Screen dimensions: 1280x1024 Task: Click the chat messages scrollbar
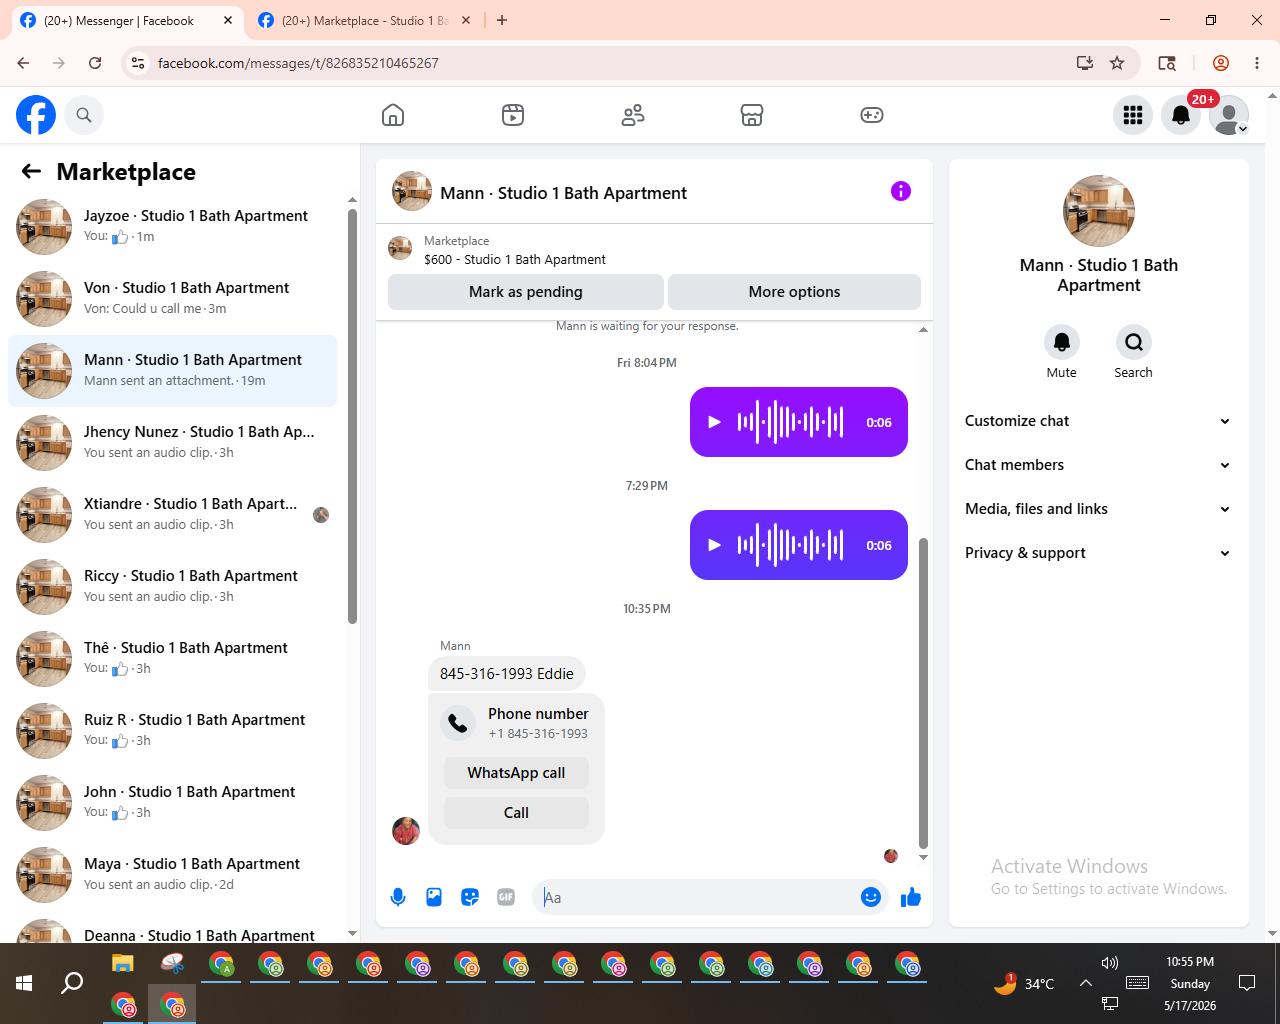click(x=923, y=693)
